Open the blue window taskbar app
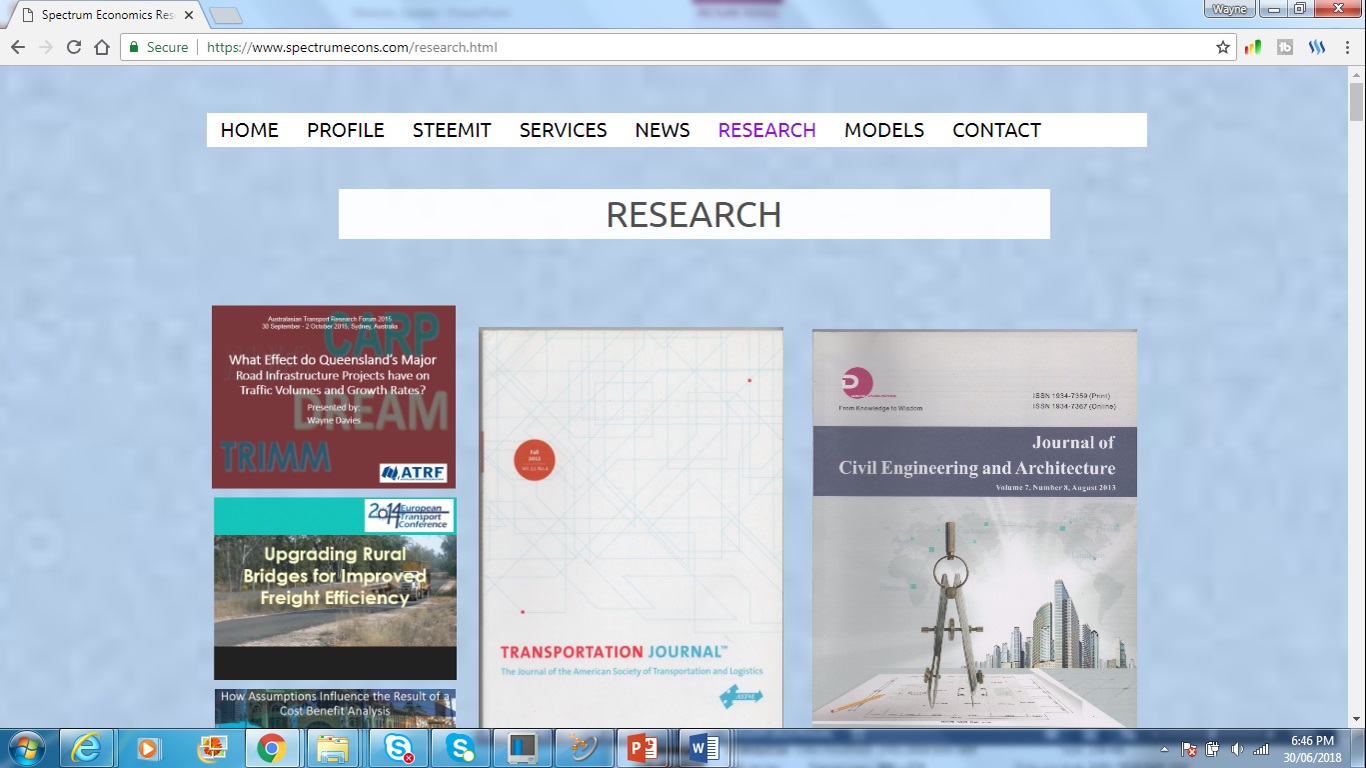The height and width of the screenshot is (768, 1366). [x=522, y=748]
